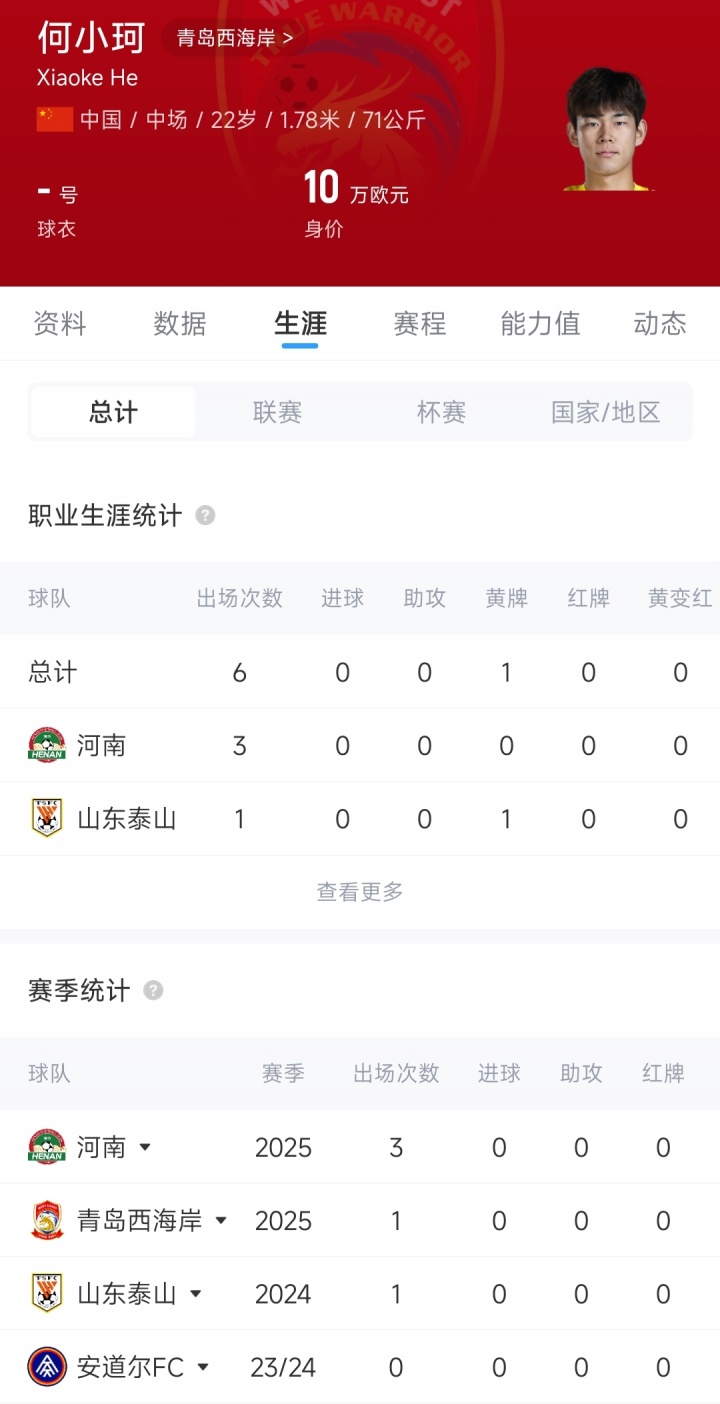Tap the player's profile photo
Viewport: 720px width, 1404px height.
(606, 130)
